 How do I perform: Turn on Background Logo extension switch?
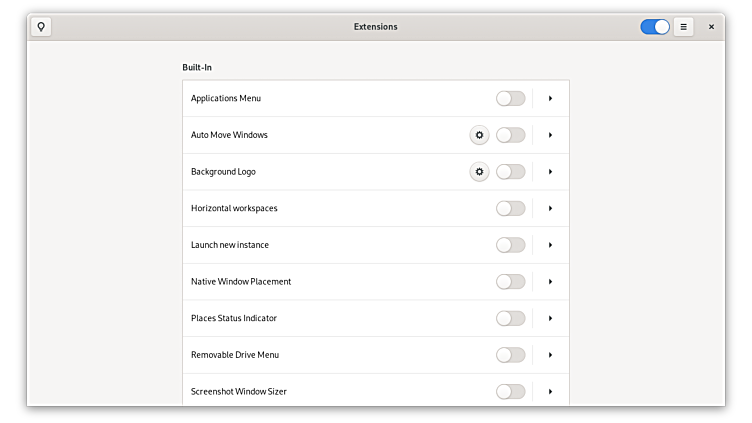[x=510, y=172]
